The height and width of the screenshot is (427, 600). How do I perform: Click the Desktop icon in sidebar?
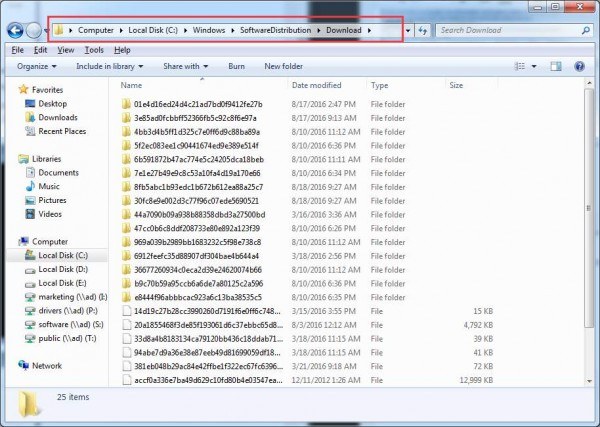tap(30, 104)
